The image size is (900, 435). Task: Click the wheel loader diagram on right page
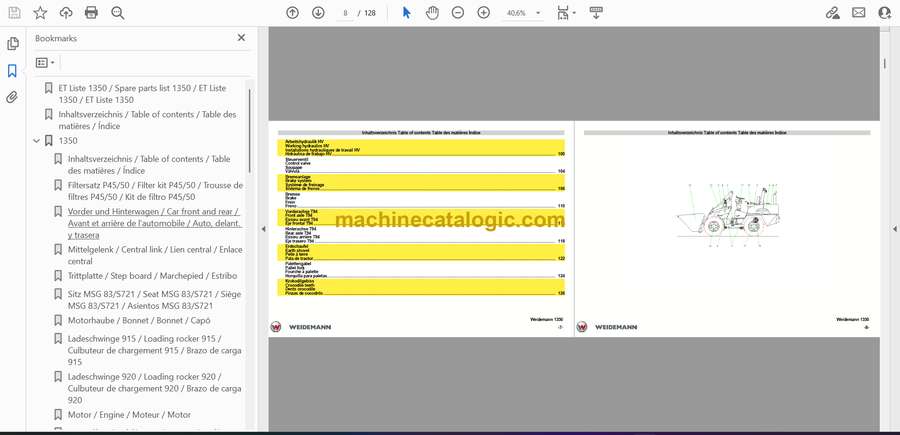coord(728,215)
